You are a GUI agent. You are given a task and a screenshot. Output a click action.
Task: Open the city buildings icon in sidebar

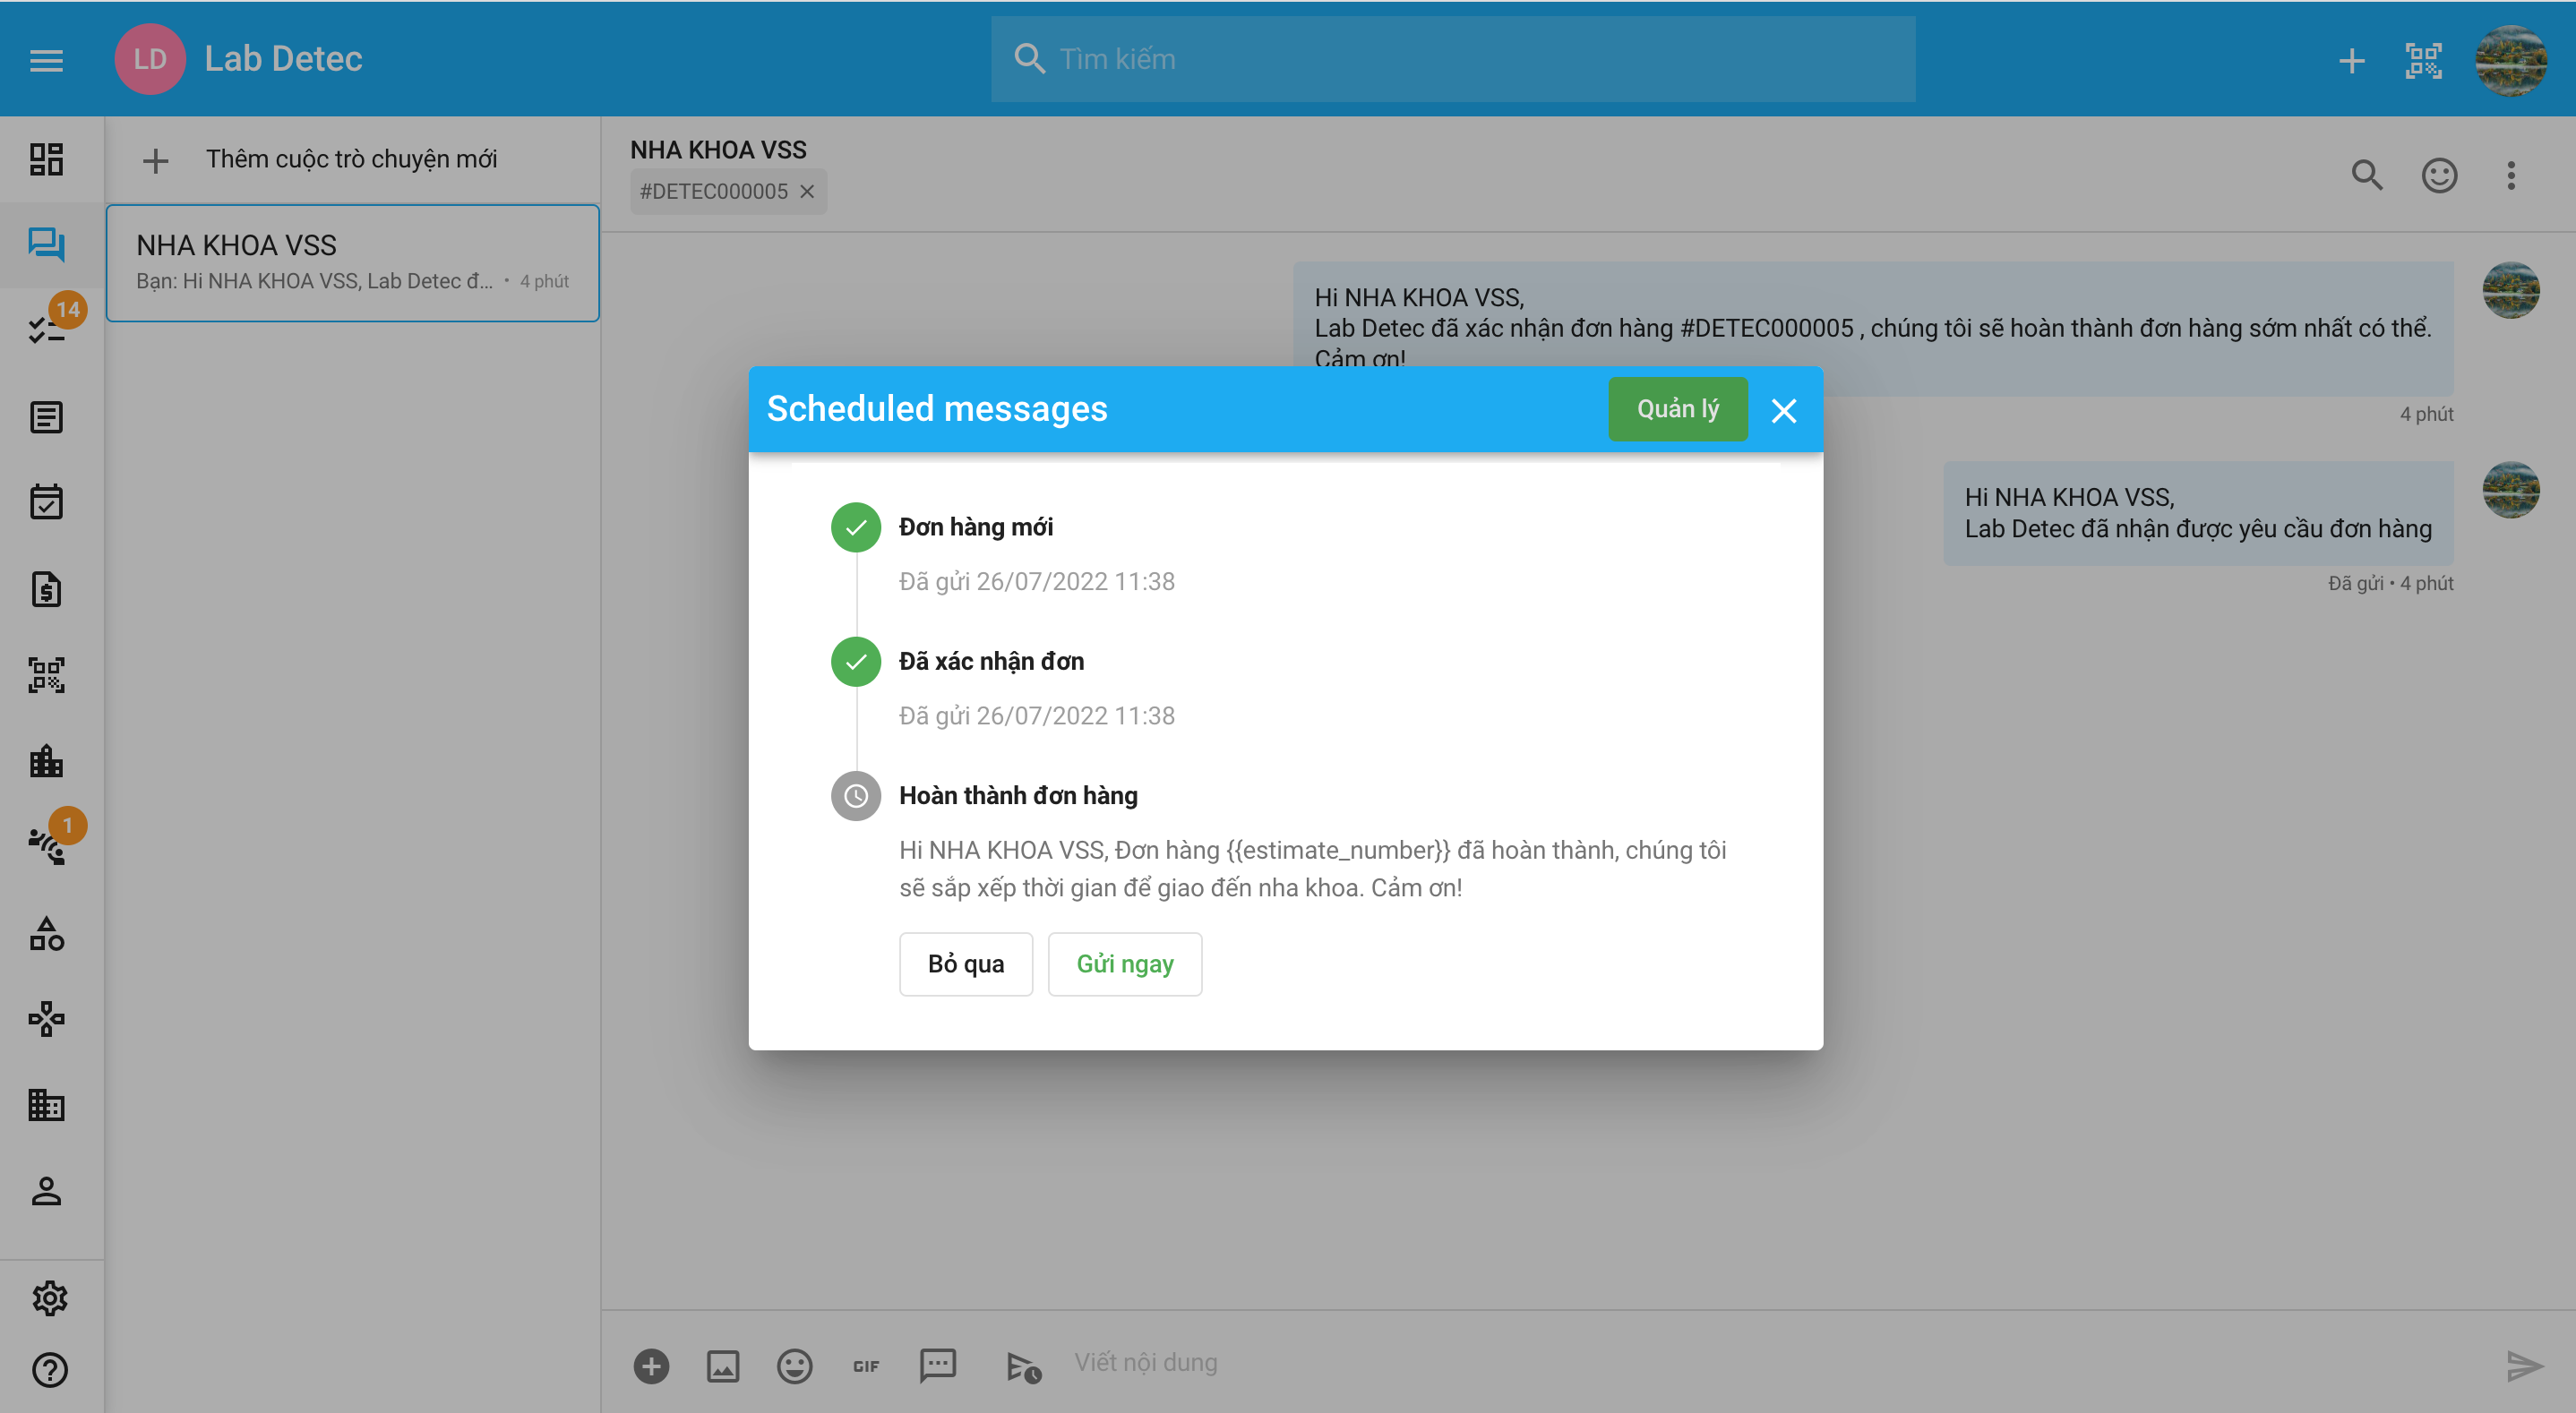click(x=46, y=761)
